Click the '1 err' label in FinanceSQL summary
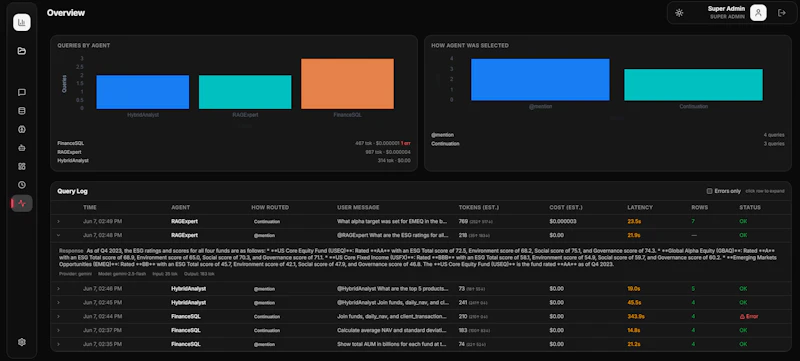The width and height of the screenshot is (800, 361). (406, 143)
